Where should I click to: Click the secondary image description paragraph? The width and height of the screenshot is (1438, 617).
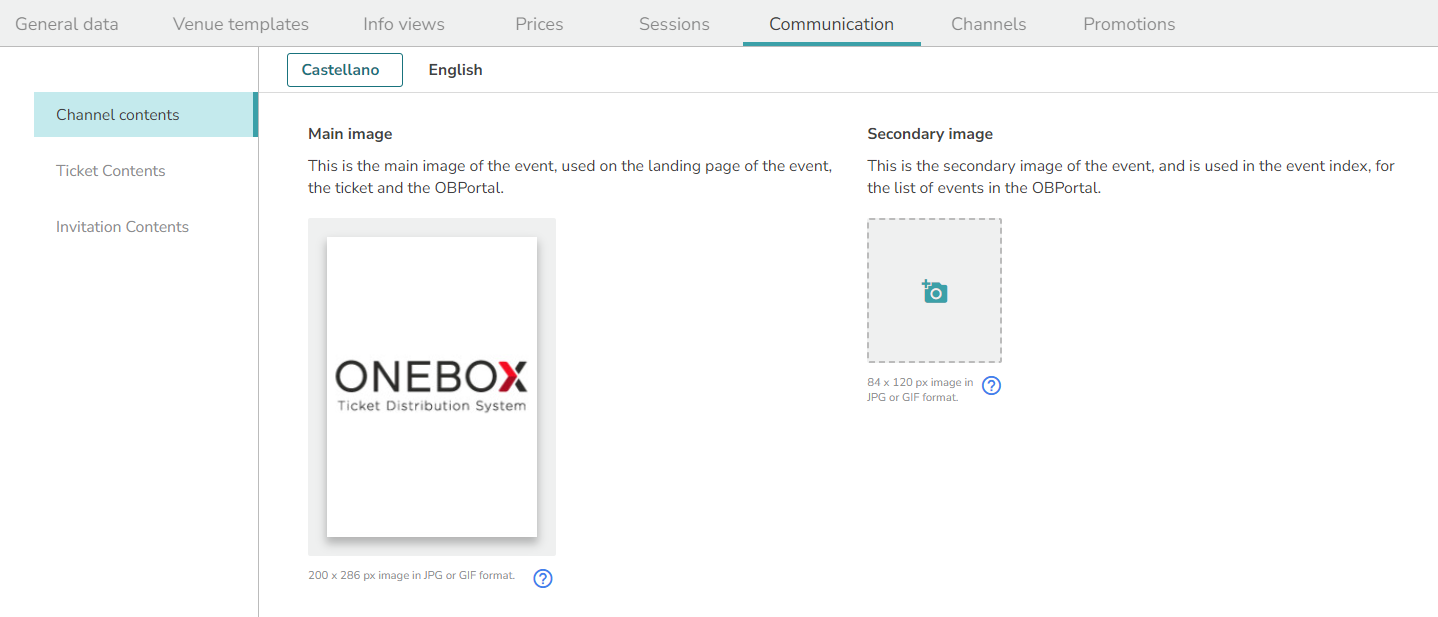coord(1131,176)
